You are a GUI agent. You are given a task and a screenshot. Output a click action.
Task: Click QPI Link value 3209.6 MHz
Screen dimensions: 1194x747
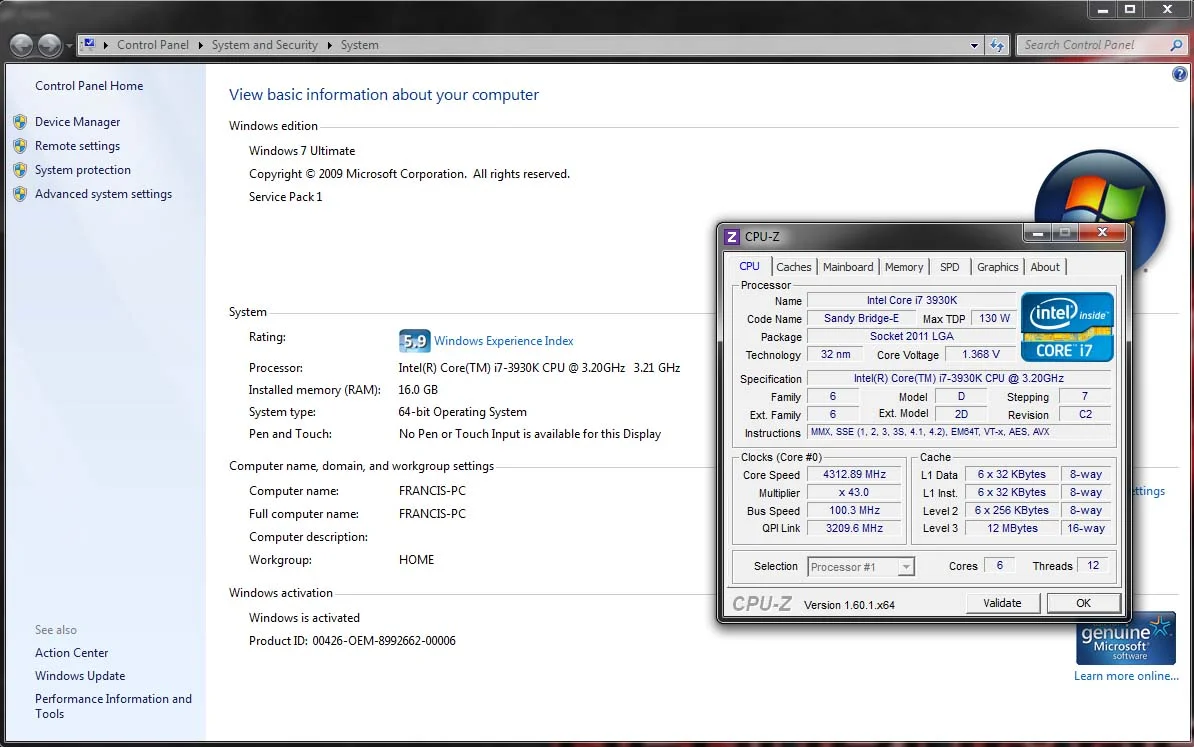tap(854, 528)
